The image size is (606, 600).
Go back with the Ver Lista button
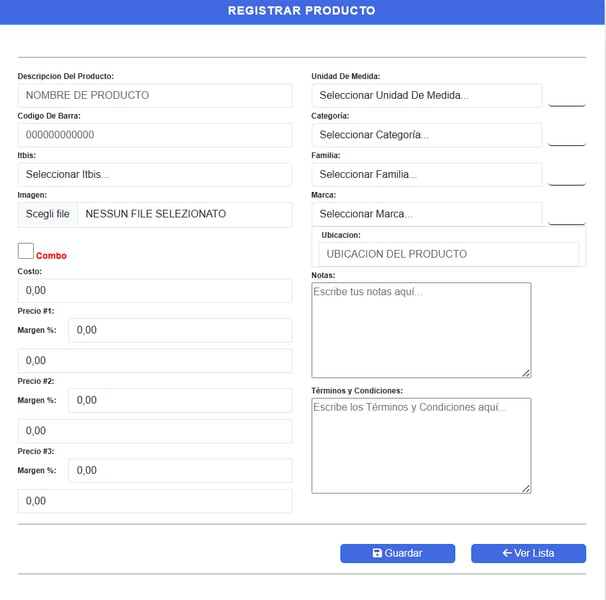click(528, 553)
